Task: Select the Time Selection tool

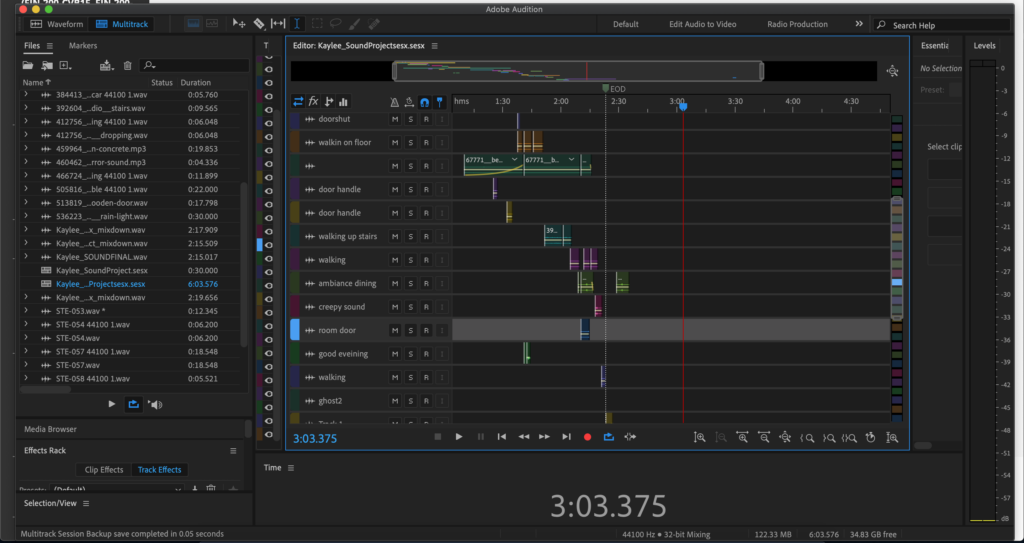Action: 297,23
